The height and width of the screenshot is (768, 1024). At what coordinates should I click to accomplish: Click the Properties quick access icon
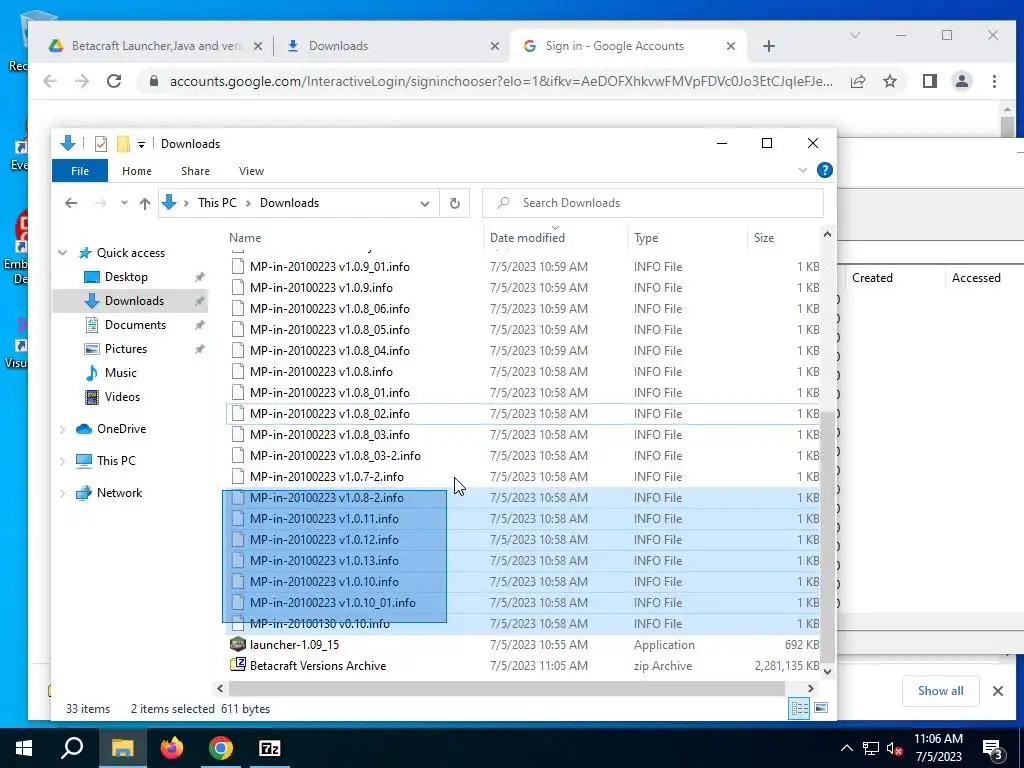pos(101,144)
